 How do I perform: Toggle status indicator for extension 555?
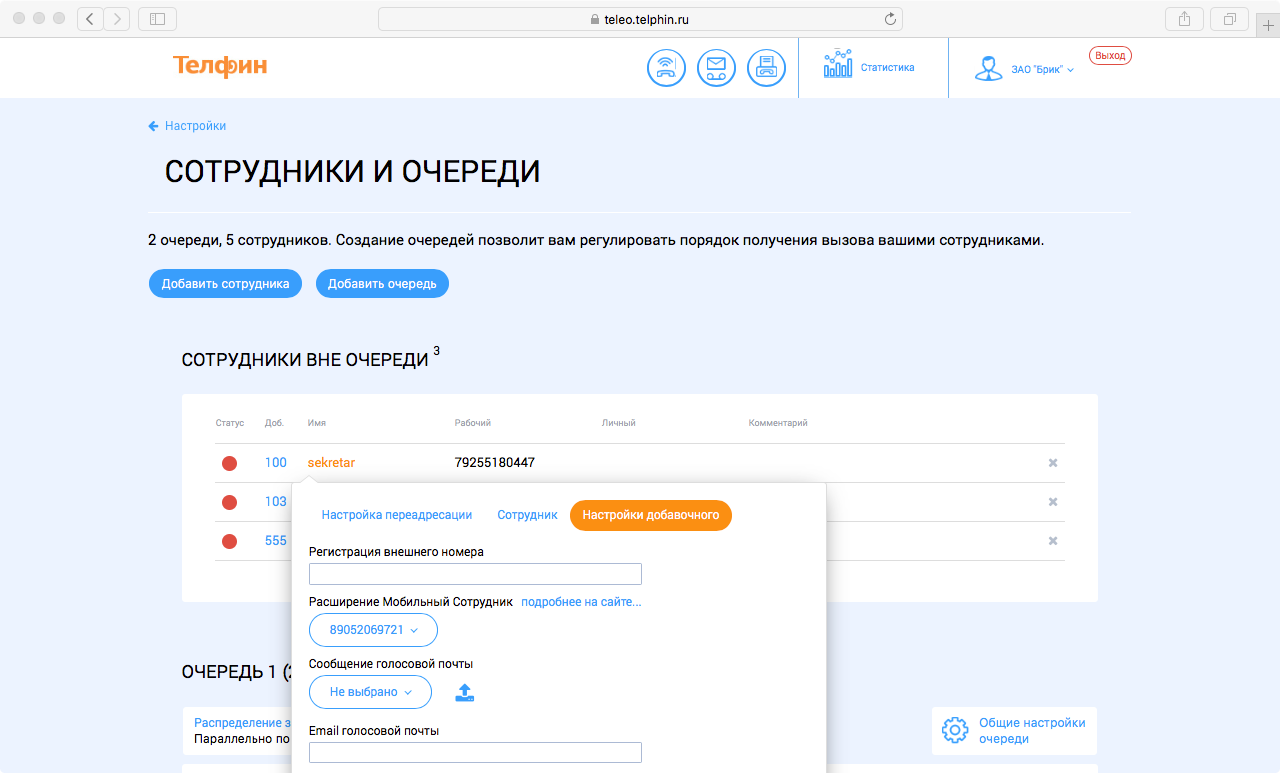coord(230,541)
